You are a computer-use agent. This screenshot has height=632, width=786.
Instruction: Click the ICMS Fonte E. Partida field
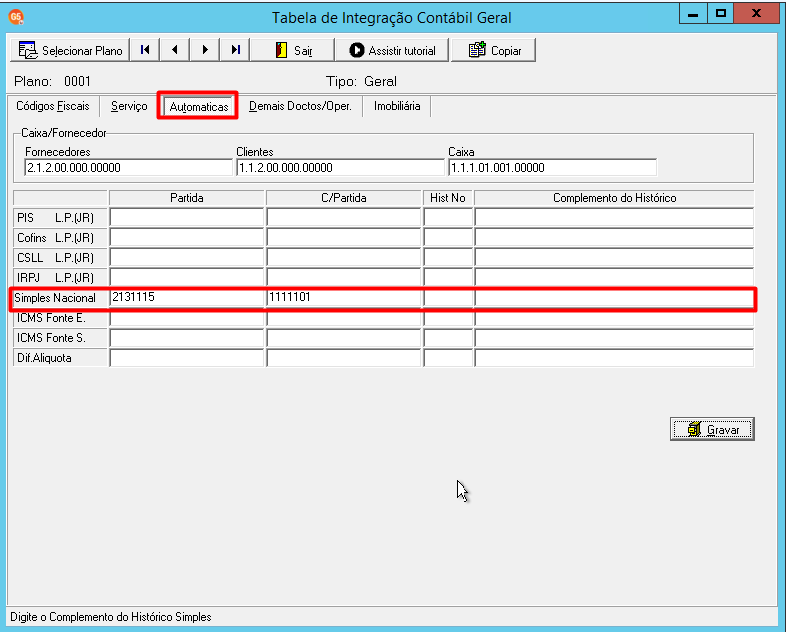[x=186, y=318]
